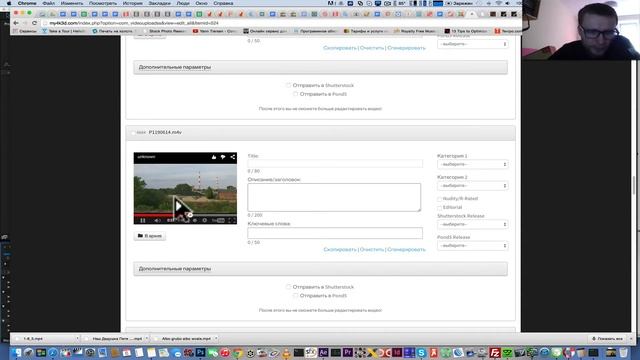The width and height of the screenshot is (640, 360).
Task: Click Скопировать link for P1190614.m4v
Action: (340, 249)
